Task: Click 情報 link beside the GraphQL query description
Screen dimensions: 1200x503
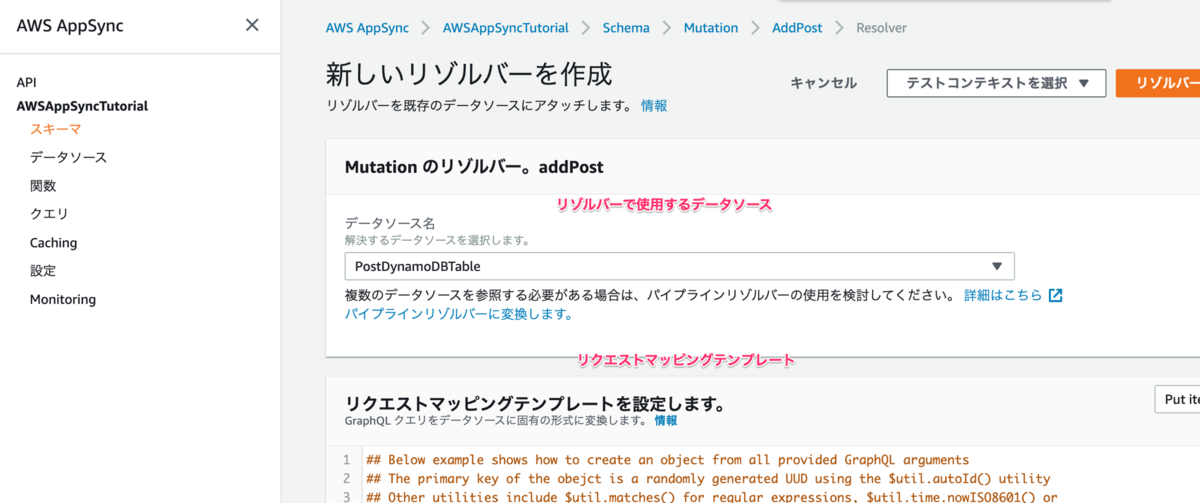Action: tap(666, 421)
